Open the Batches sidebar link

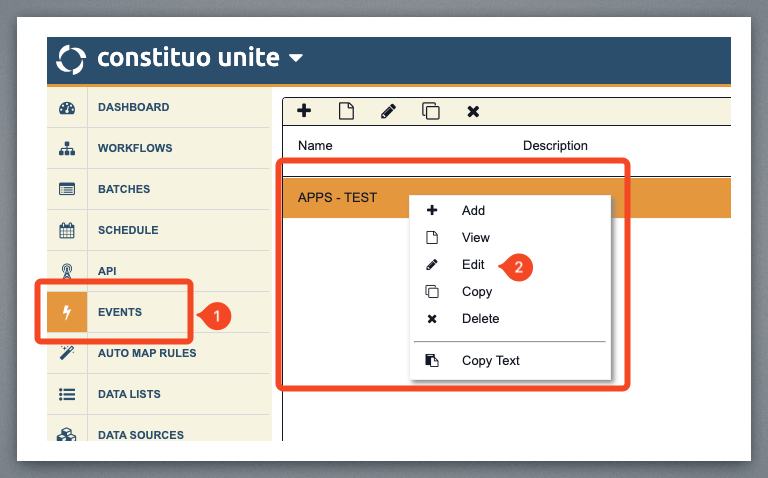pyautogui.click(x=124, y=189)
